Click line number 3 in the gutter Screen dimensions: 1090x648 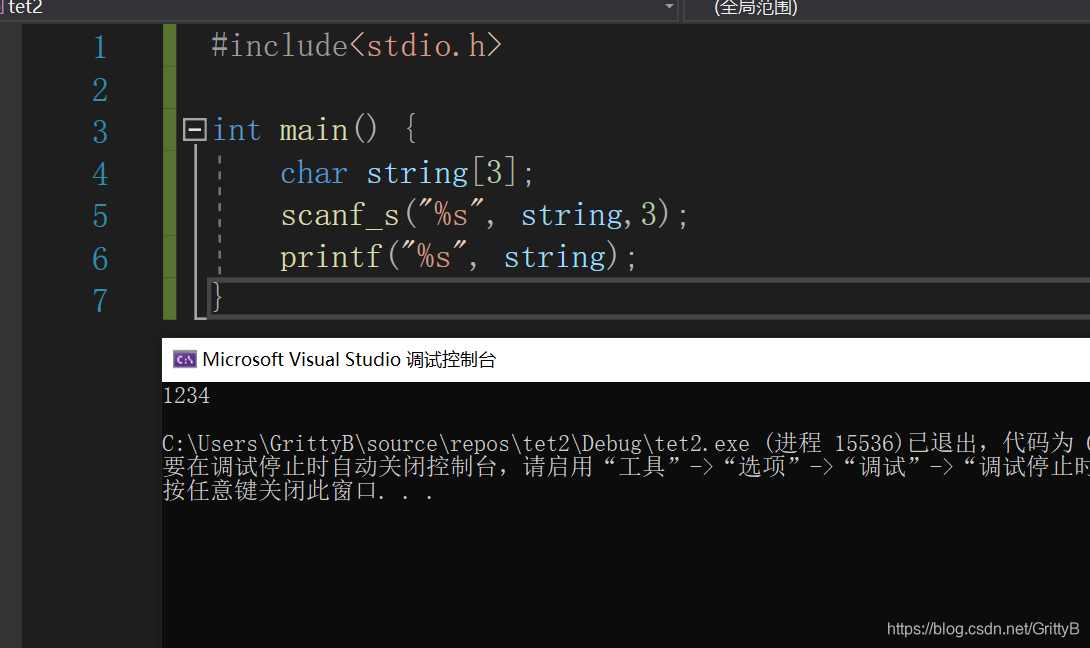100,132
